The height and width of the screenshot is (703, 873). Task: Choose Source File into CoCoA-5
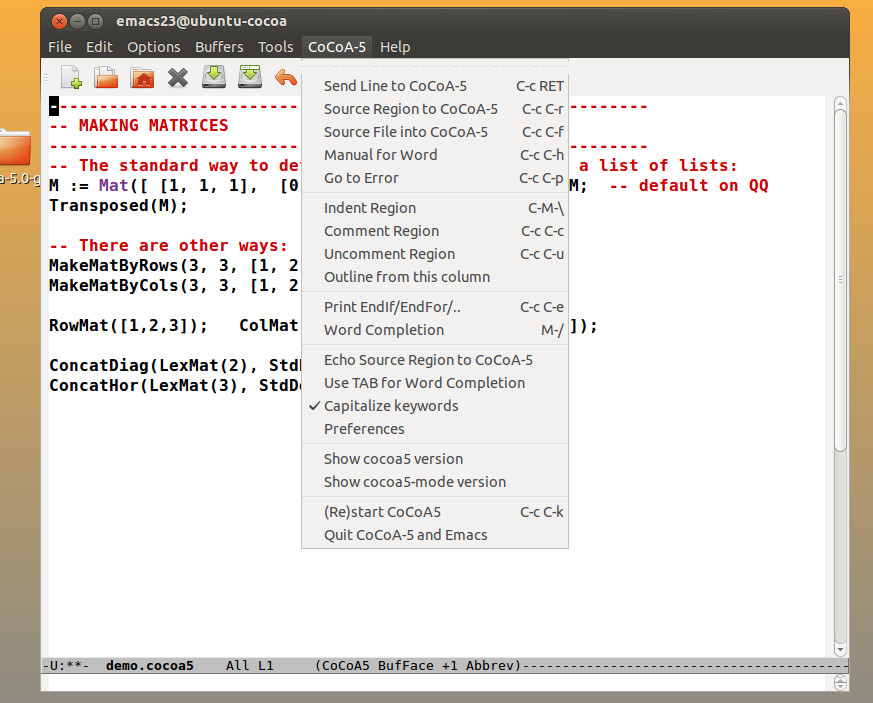point(434,132)
